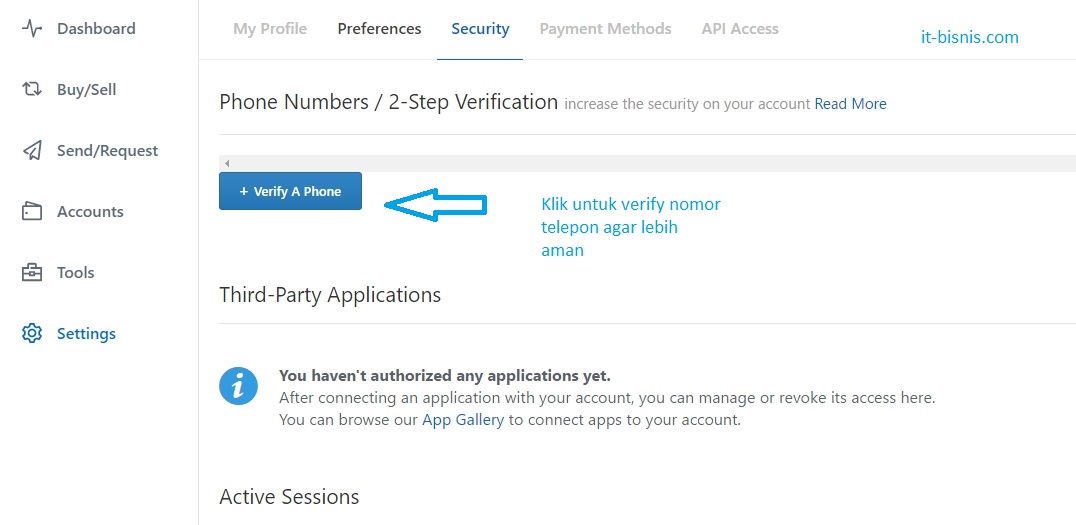Open Send/Request from the sidebar
This screenshot has height=525, width=1076.
point(107,151)
